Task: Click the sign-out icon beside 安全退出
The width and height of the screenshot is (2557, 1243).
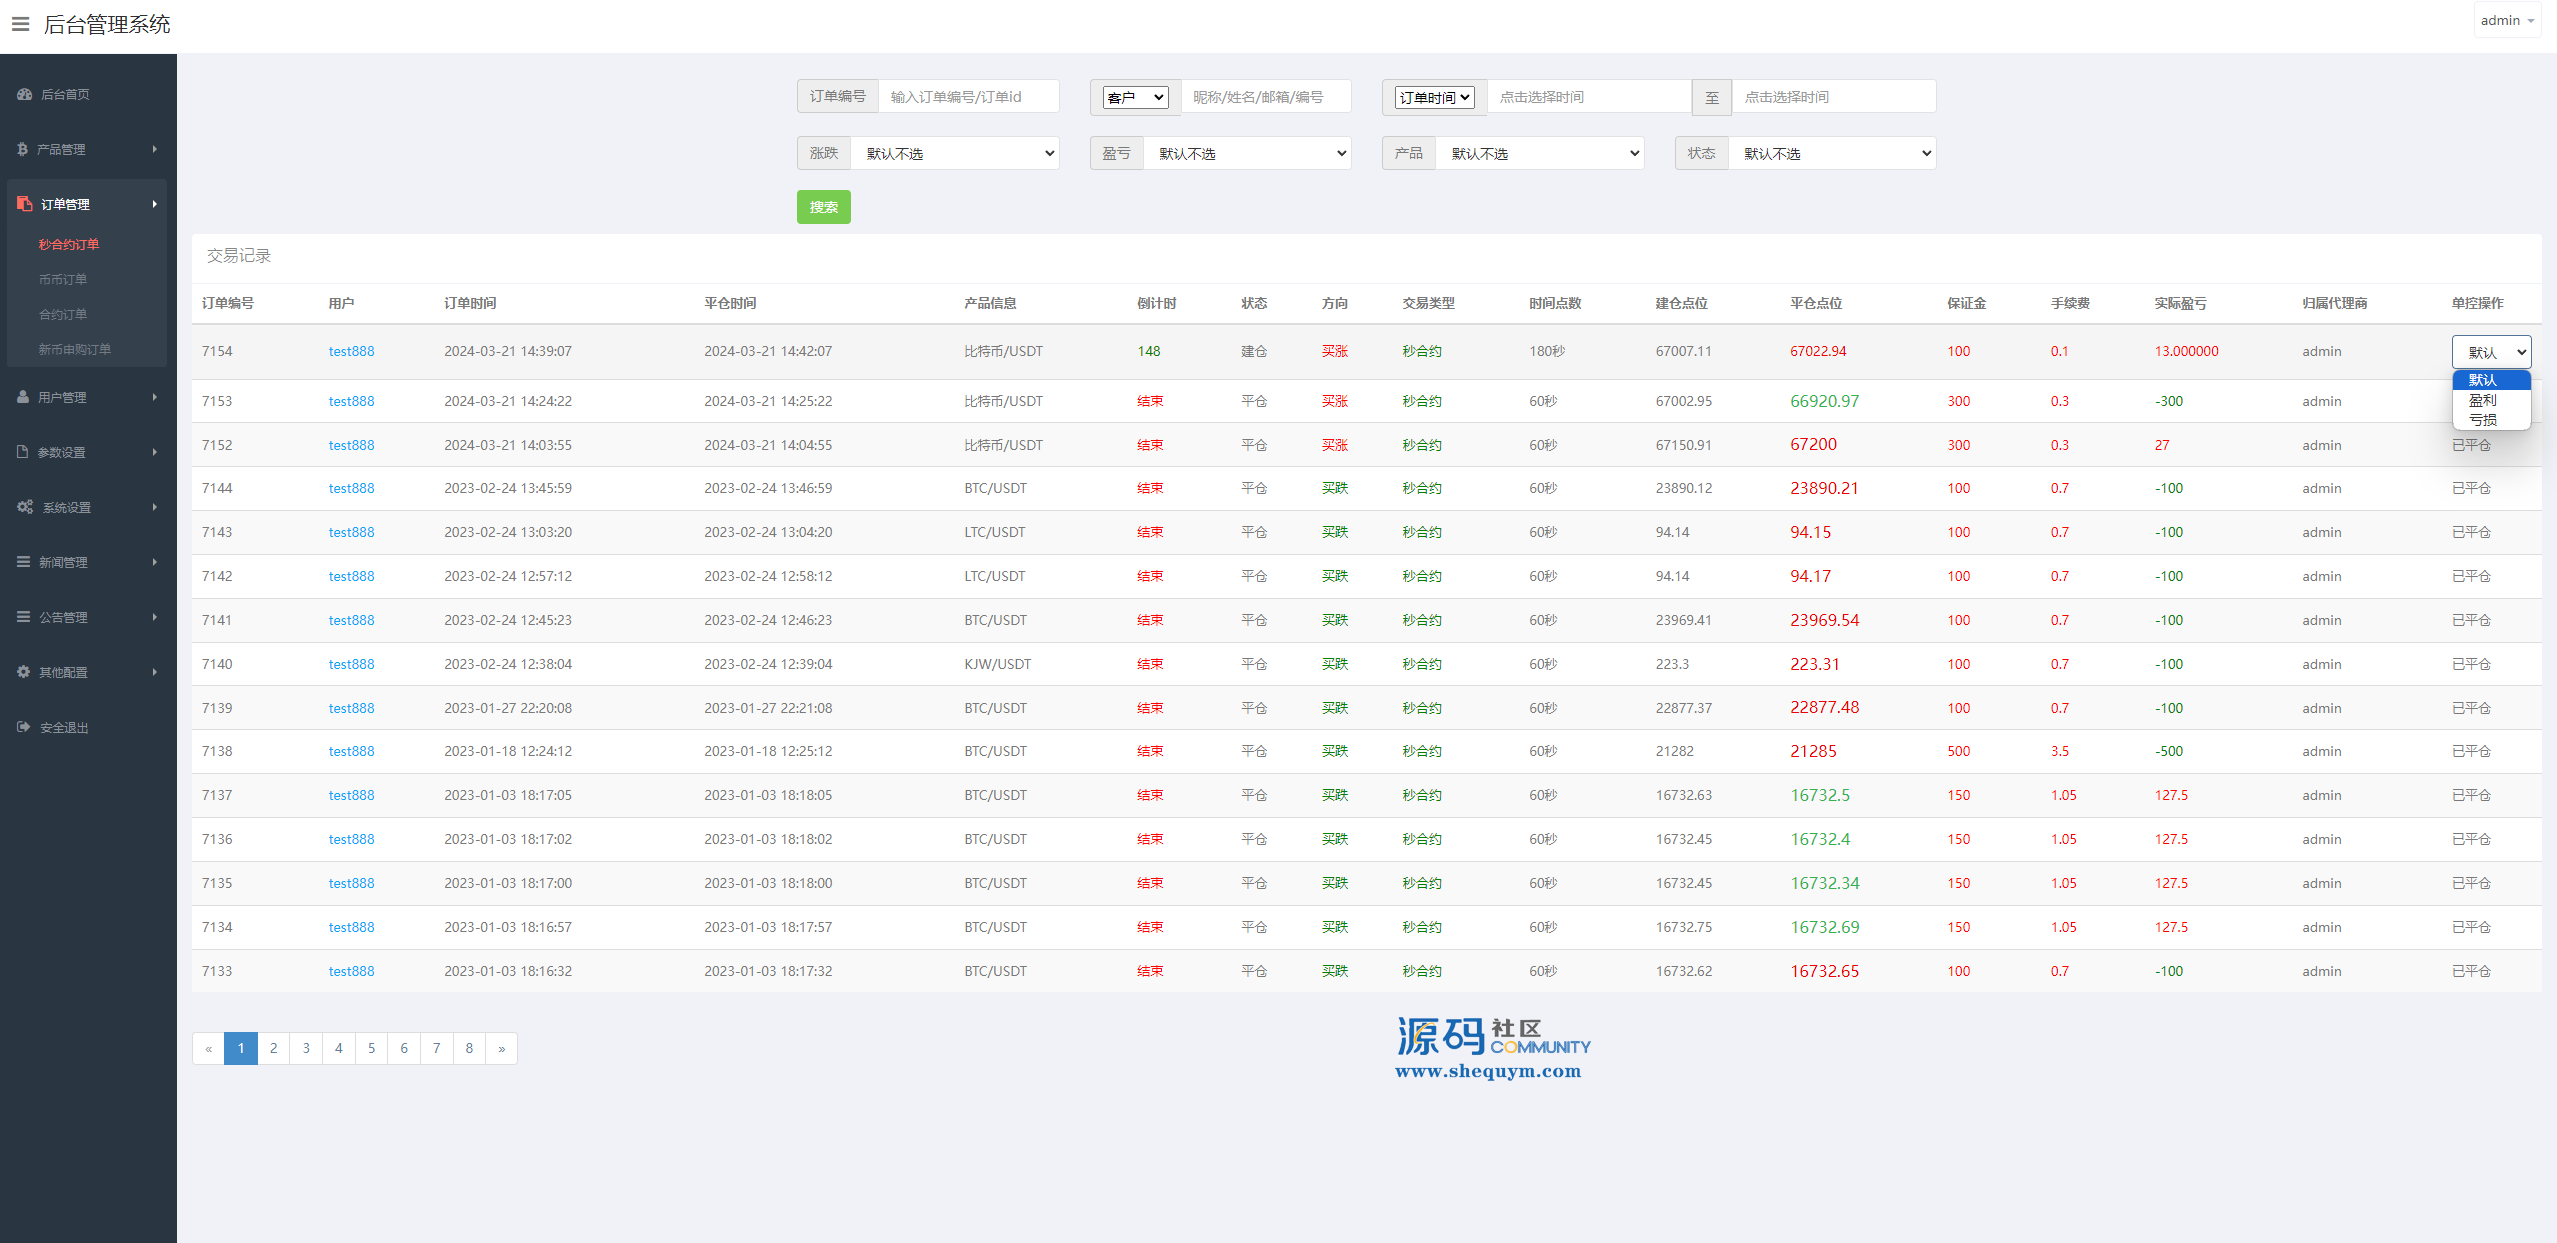Action: pyautogui.click(x=24, y=727)
